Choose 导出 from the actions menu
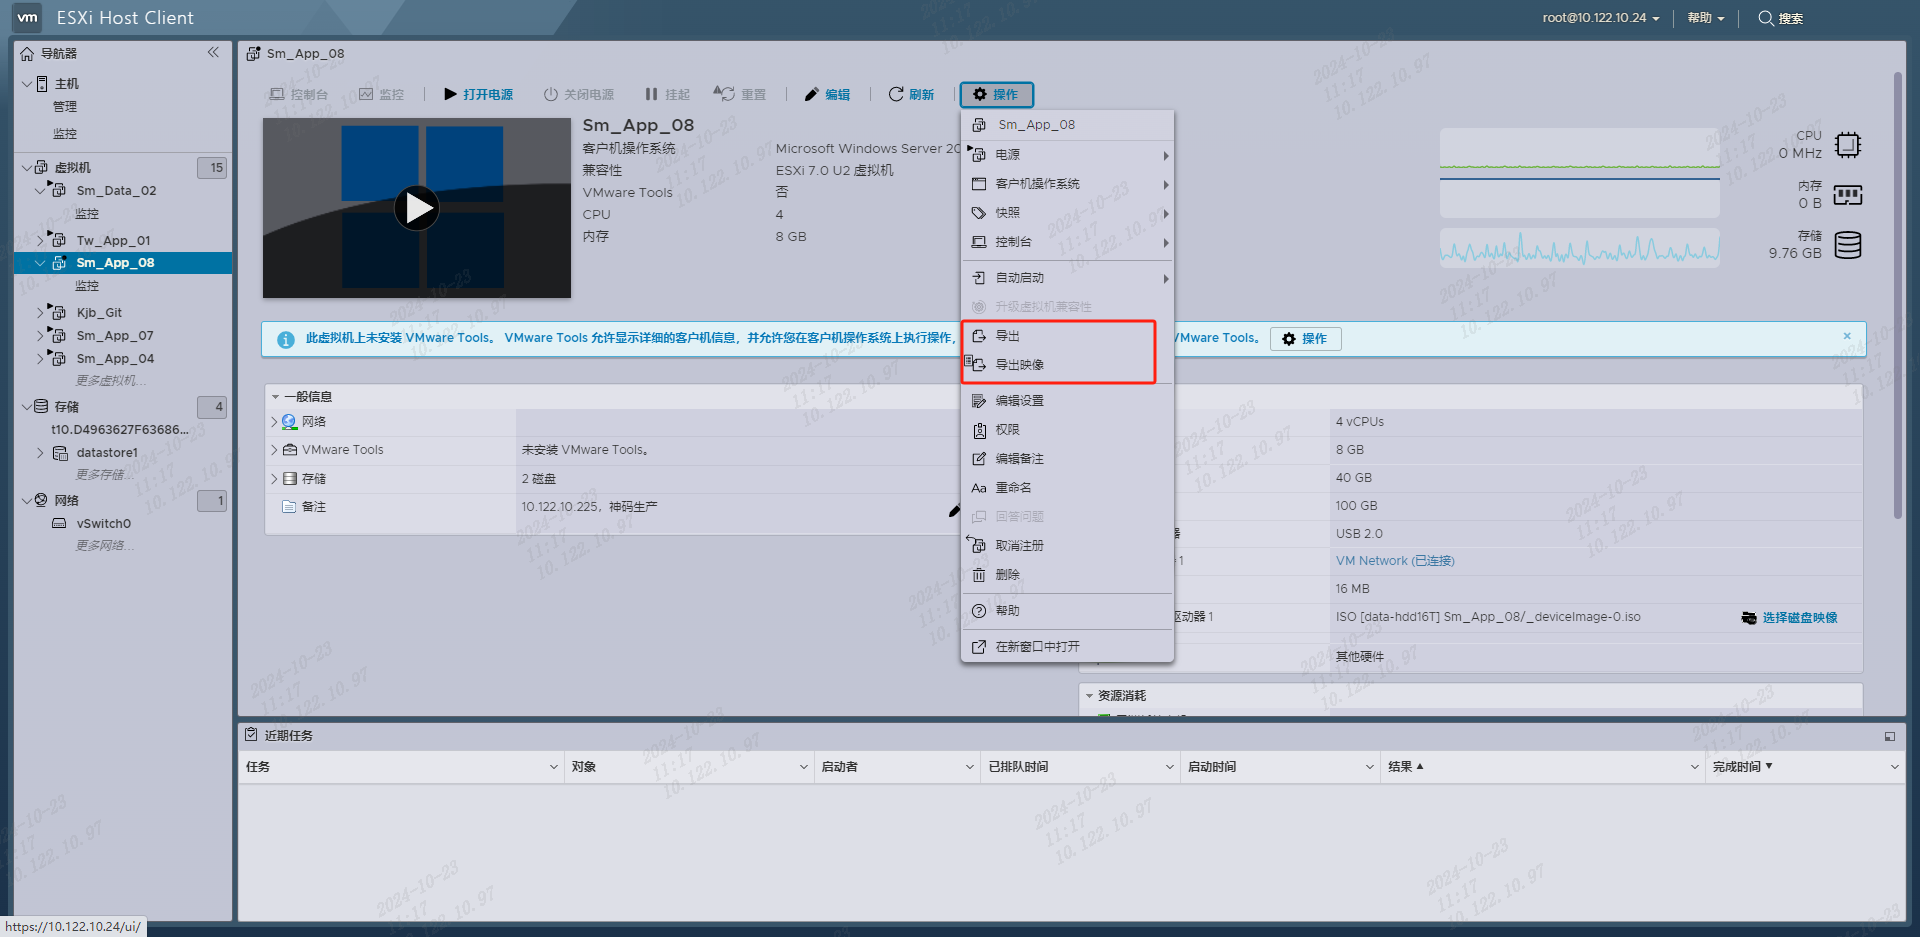Image resolution: width=1920 pixels, height=937 pixels. [1067, 336]
